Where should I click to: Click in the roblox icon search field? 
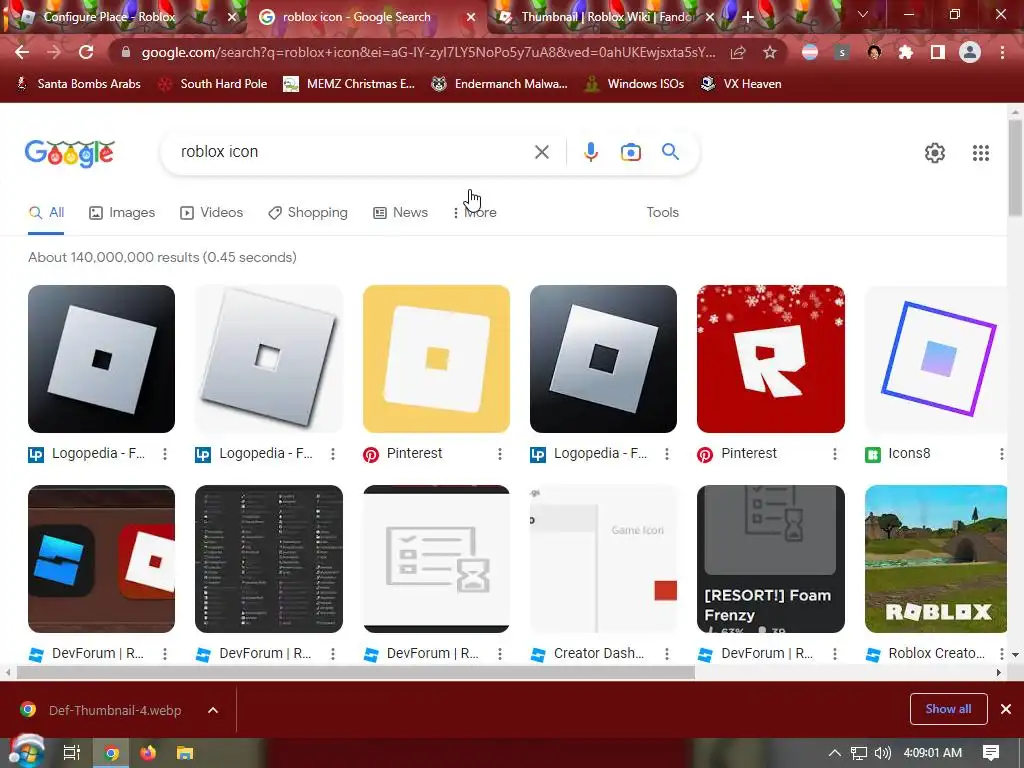click(353, 152)
